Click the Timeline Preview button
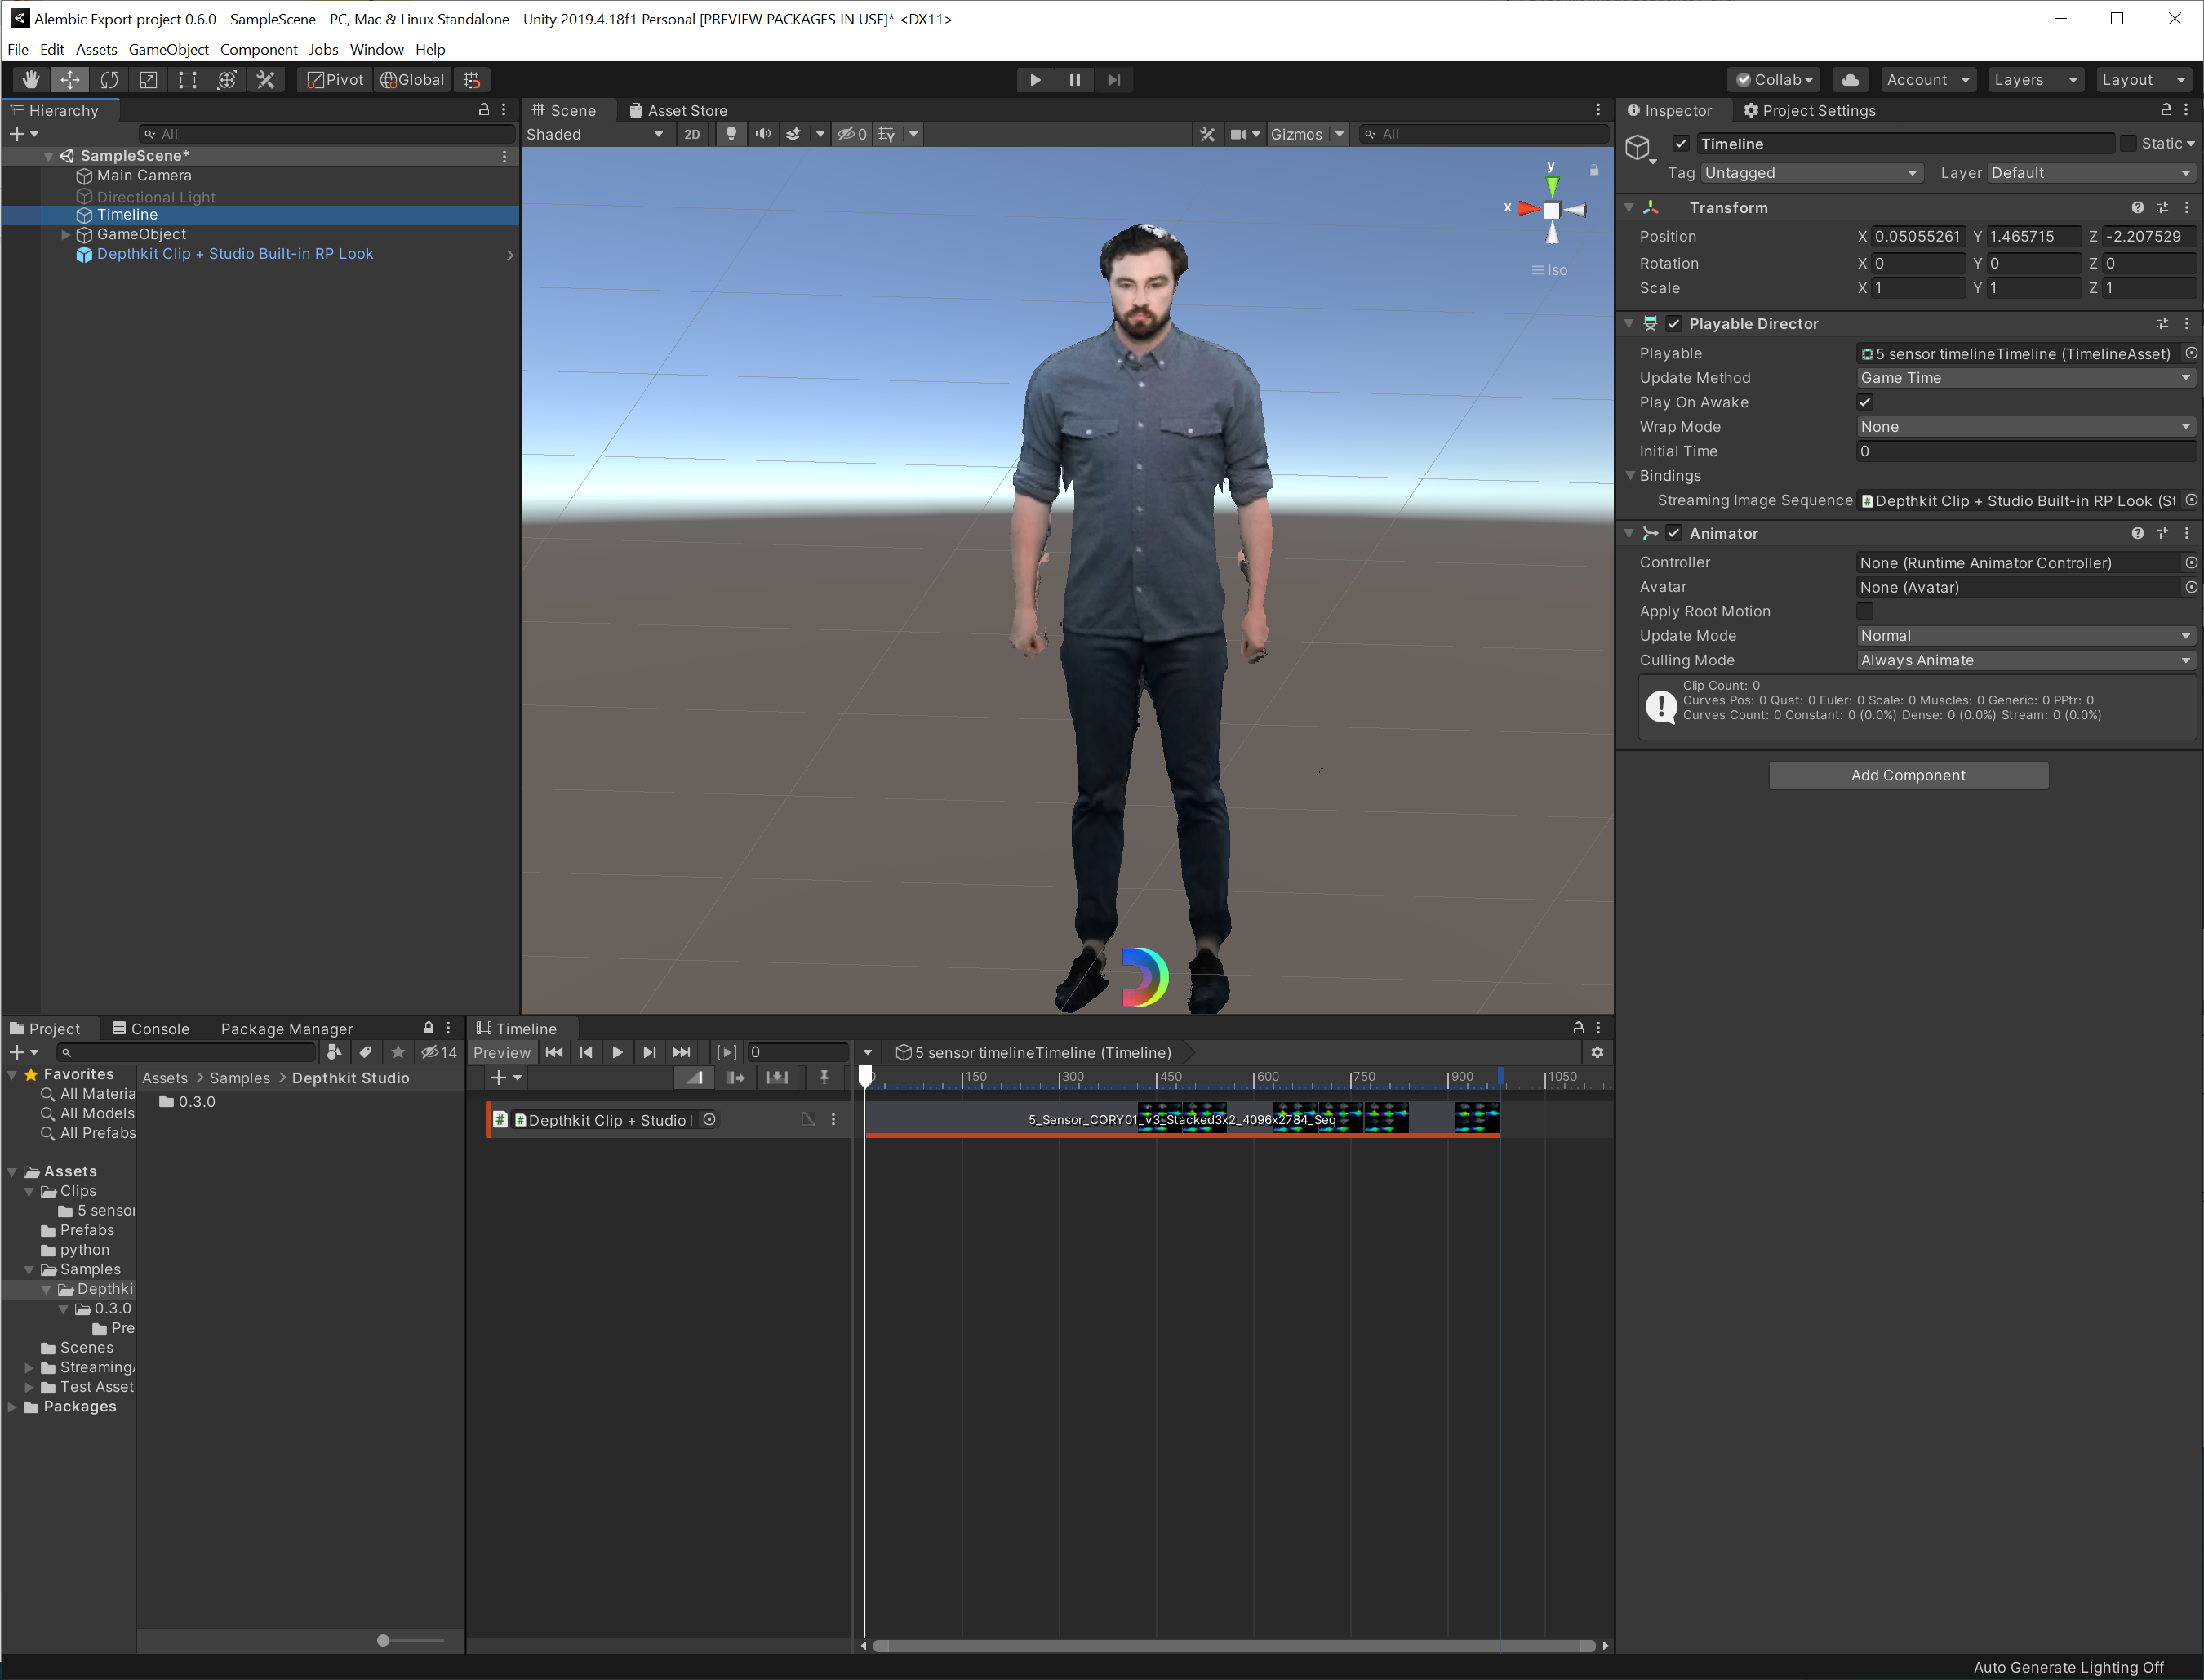The height and width of the screenshot is (1680, 2204). pyautogui.click(x=502, y=1052)
